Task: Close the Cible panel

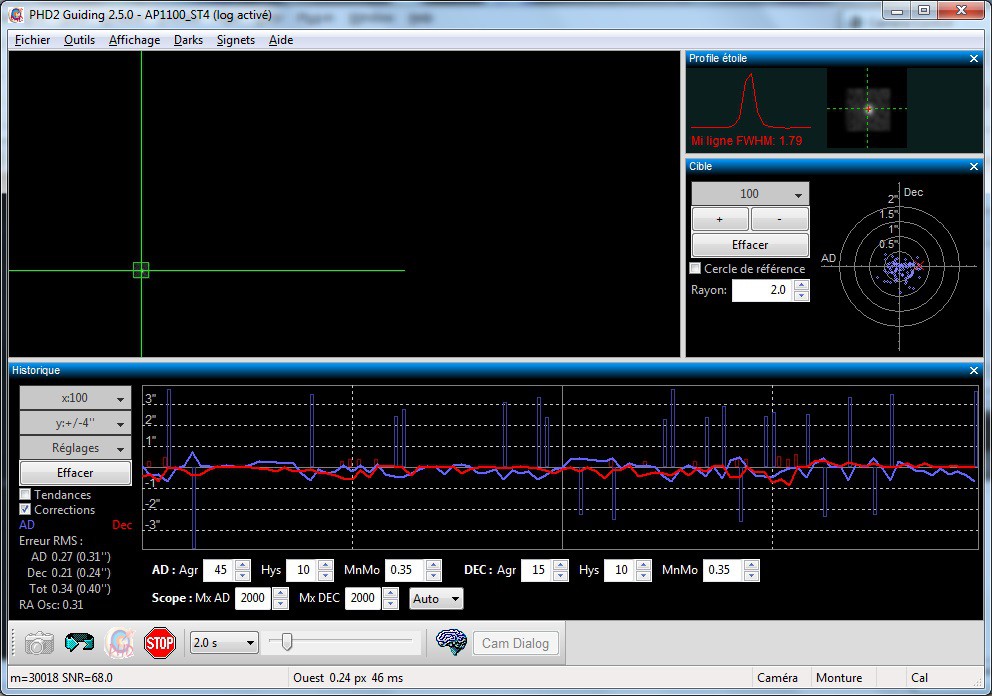Action: point(974,166)
